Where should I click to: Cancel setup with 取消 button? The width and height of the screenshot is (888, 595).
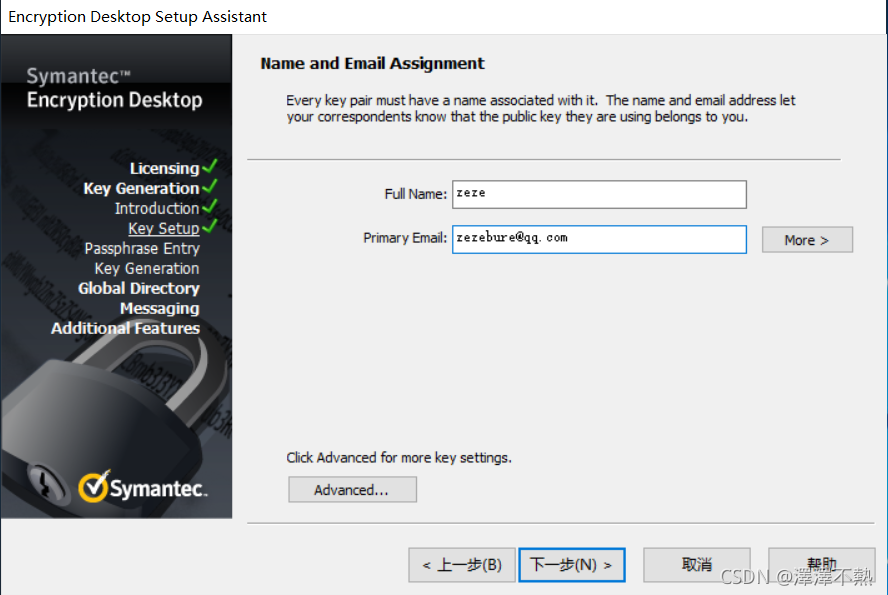(697, 564)
